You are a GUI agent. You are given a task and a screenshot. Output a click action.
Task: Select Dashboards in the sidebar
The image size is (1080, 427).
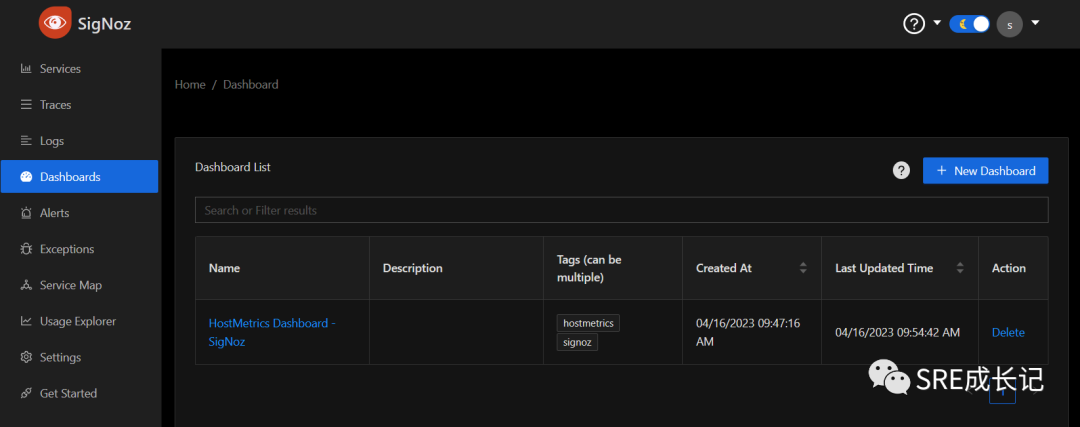pos(80,176)
